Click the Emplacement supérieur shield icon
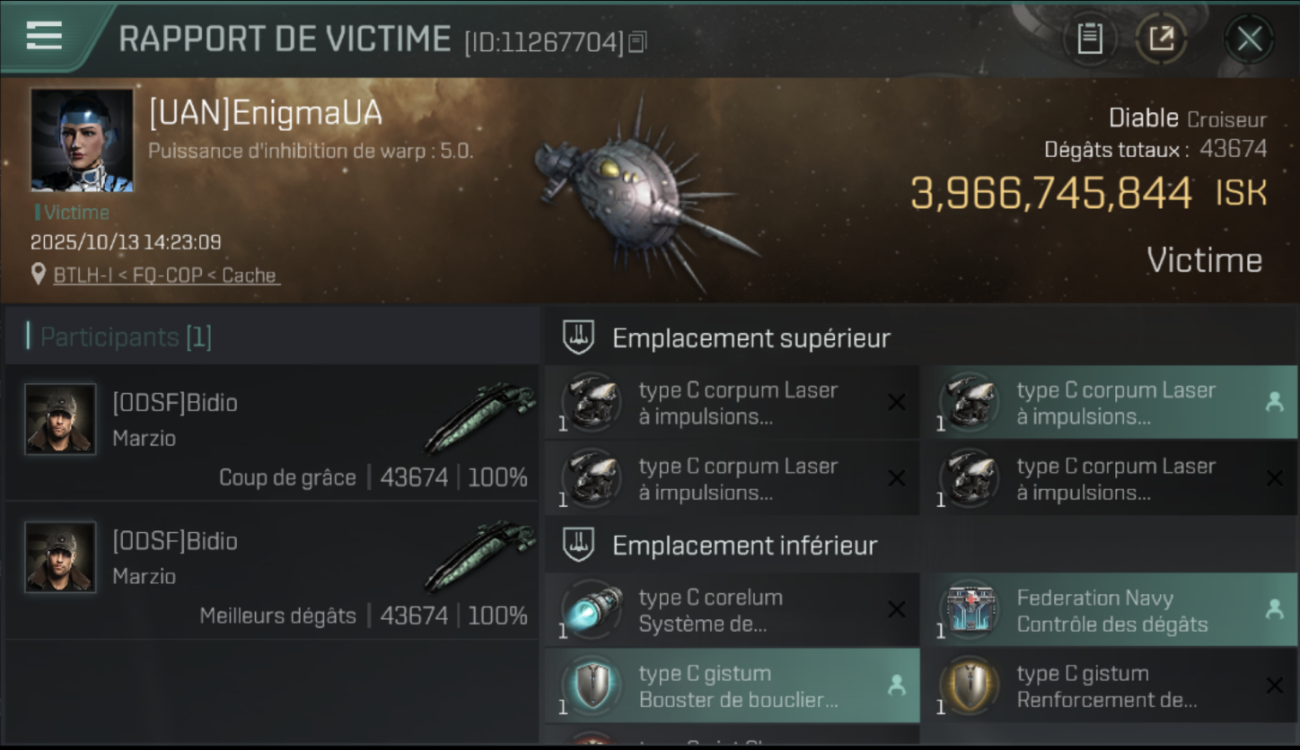The width and height of the screenshot is (1300, 750). click(x=579, y=338)
